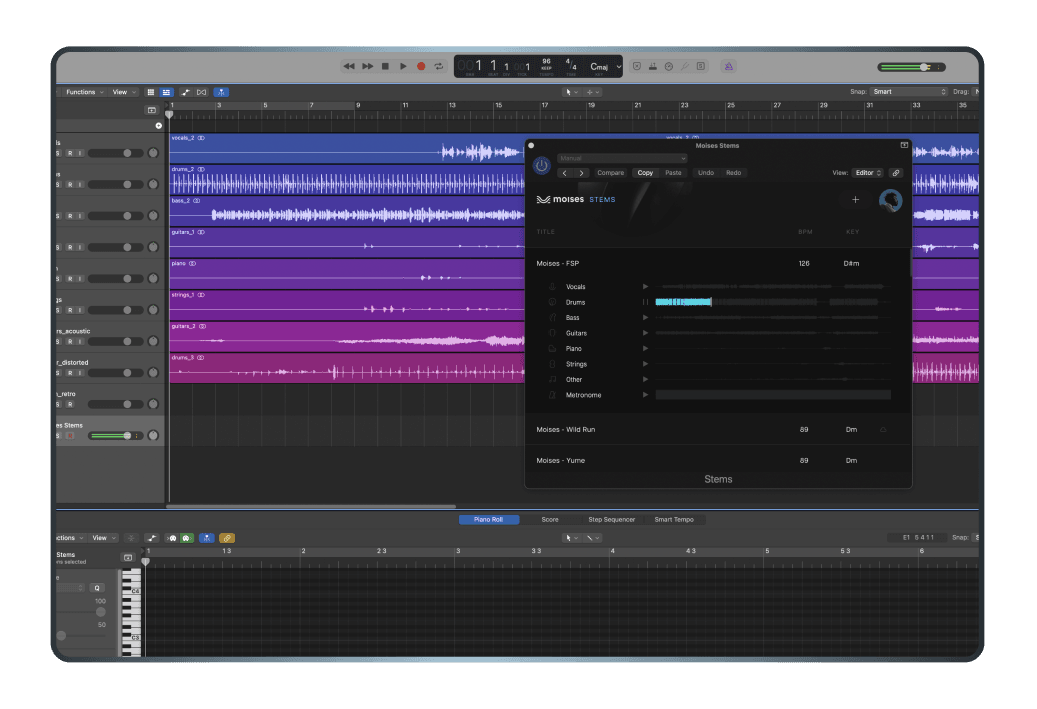Select the list view icon in tracks toolbar
This screenshot has width=1037, height=709.
166,92
